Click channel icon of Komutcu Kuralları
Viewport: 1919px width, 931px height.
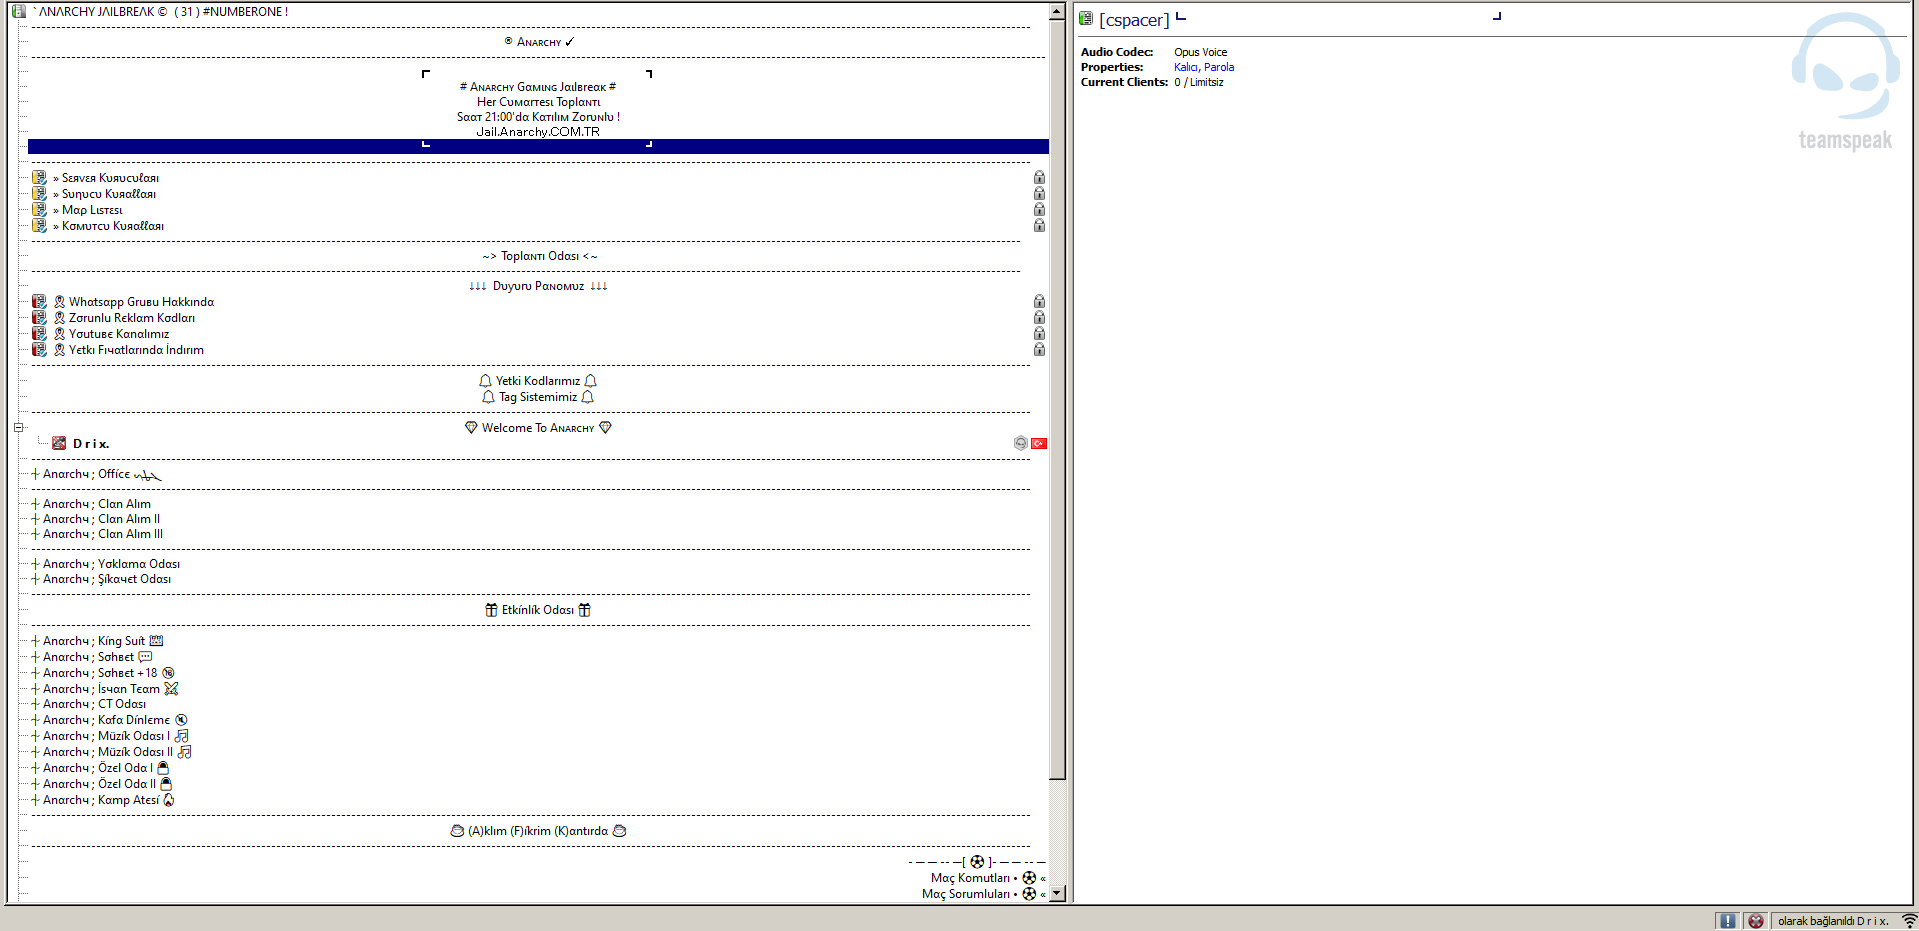coord(39,226)
